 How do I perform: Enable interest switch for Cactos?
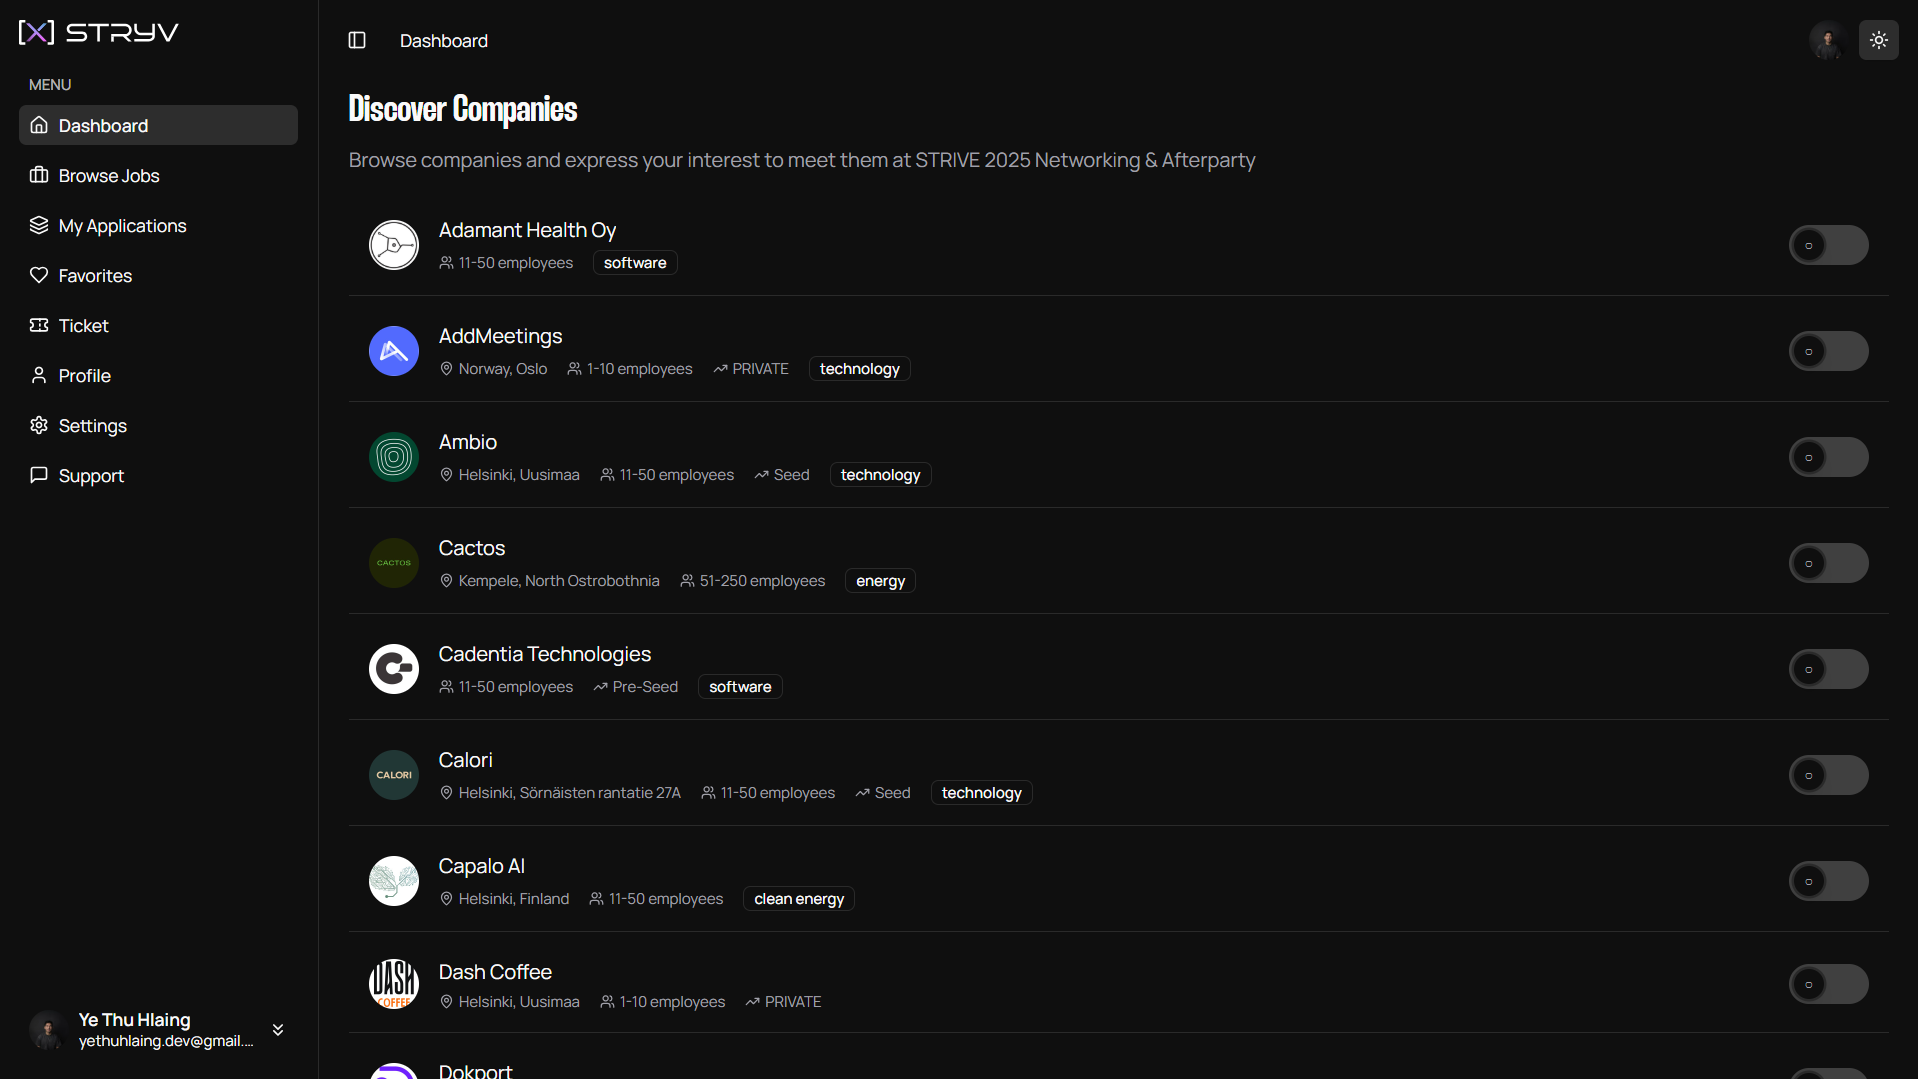1828,563
